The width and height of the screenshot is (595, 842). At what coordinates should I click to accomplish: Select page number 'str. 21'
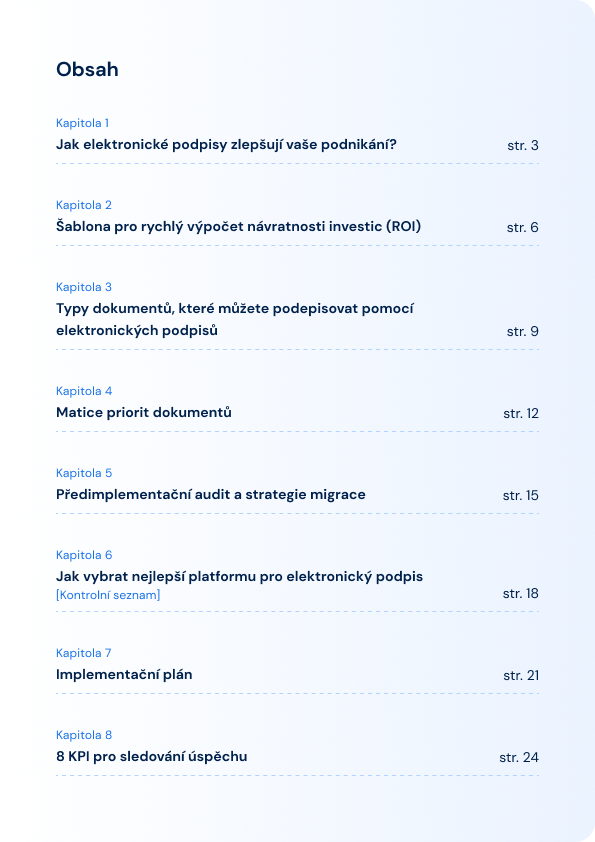point(521,676)
